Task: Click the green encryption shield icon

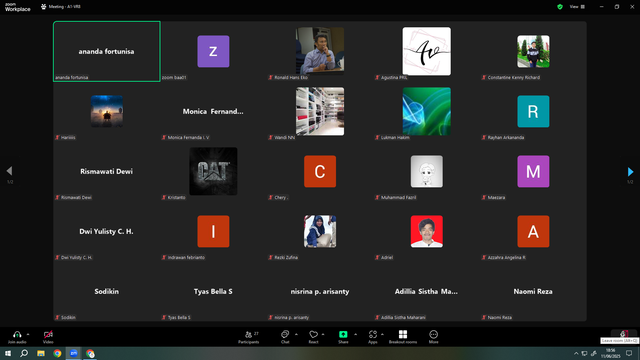Action: click(560, 7)
